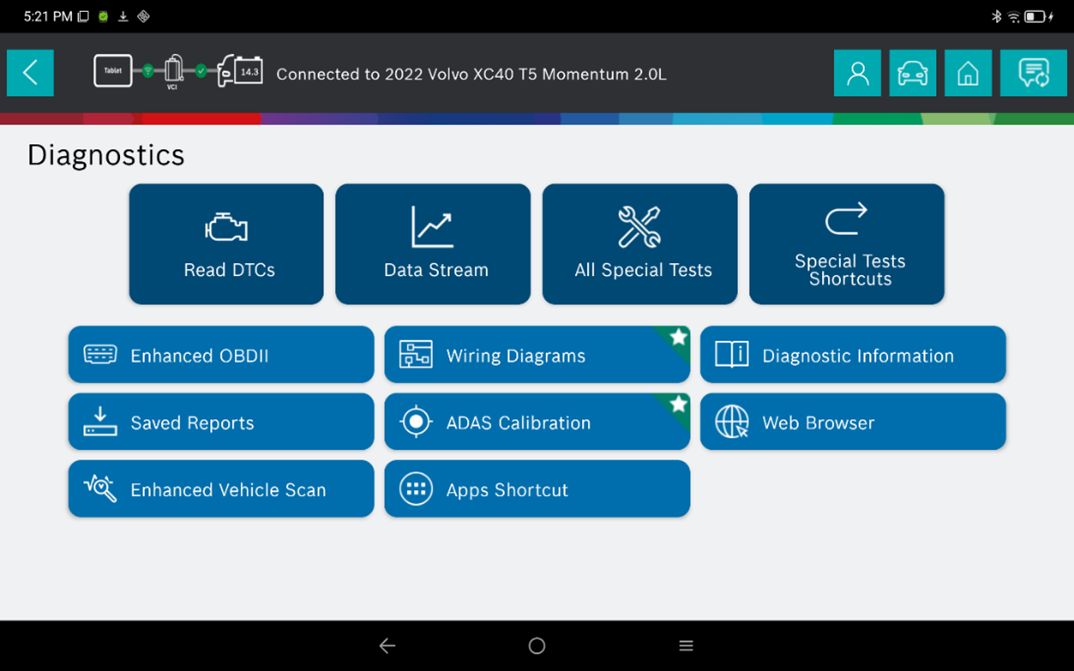Open Saved Reports
1074x671 pixels.
[x=220, y=421]
